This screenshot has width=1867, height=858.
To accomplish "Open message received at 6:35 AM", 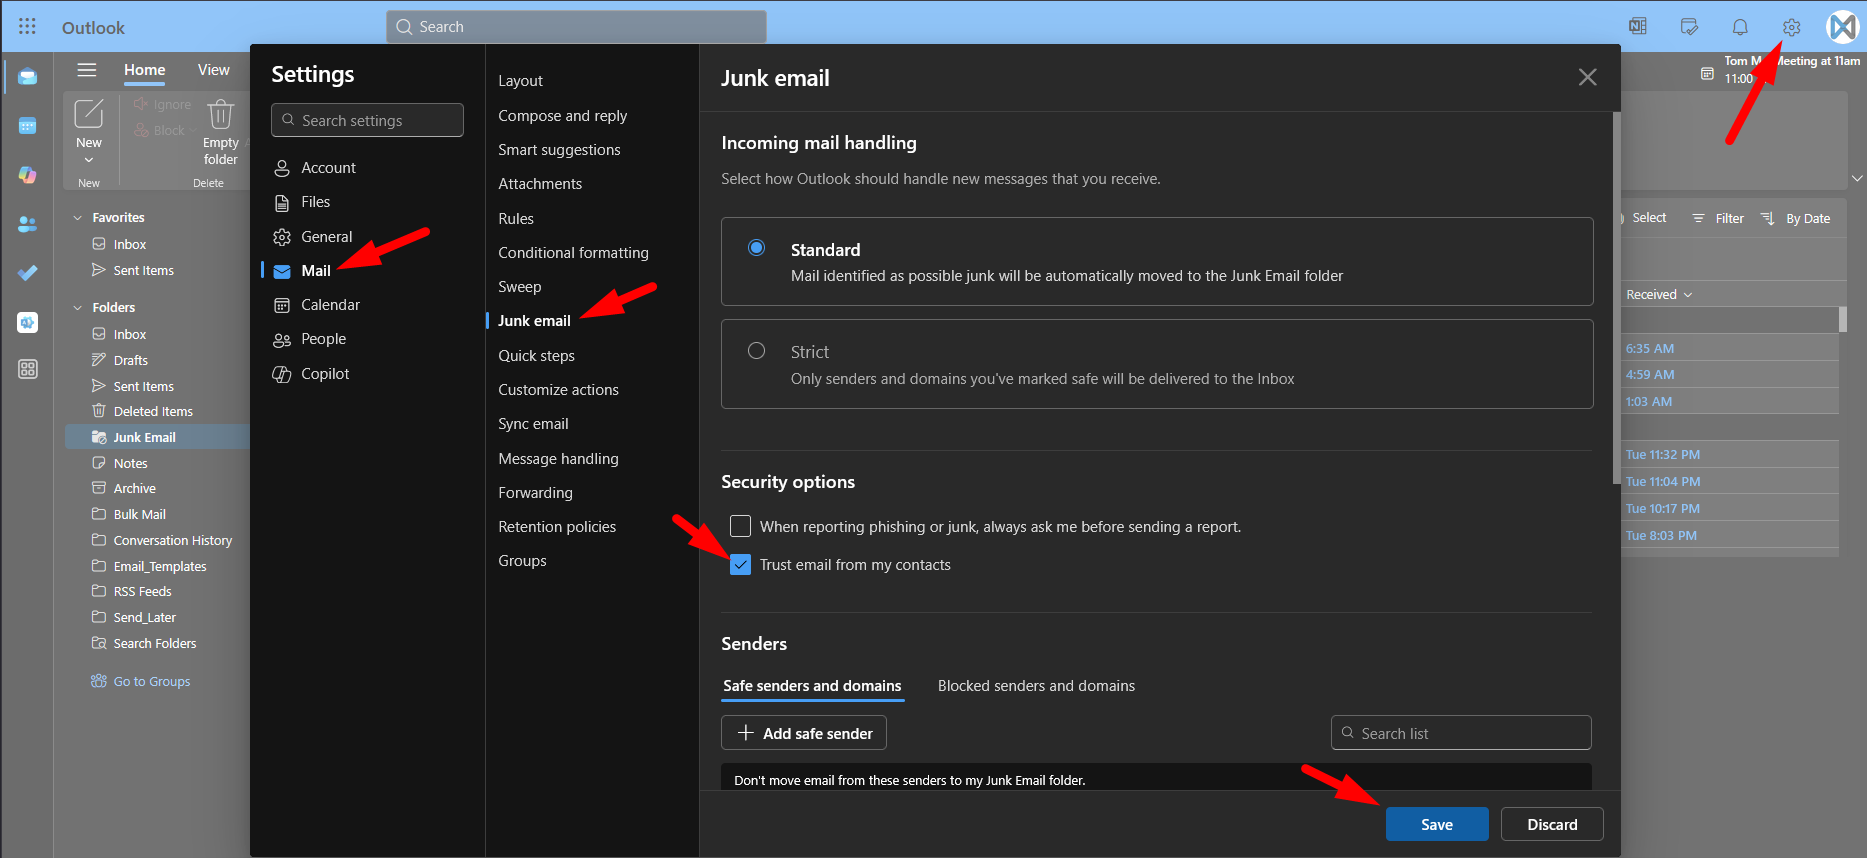I will (1730, 349).
